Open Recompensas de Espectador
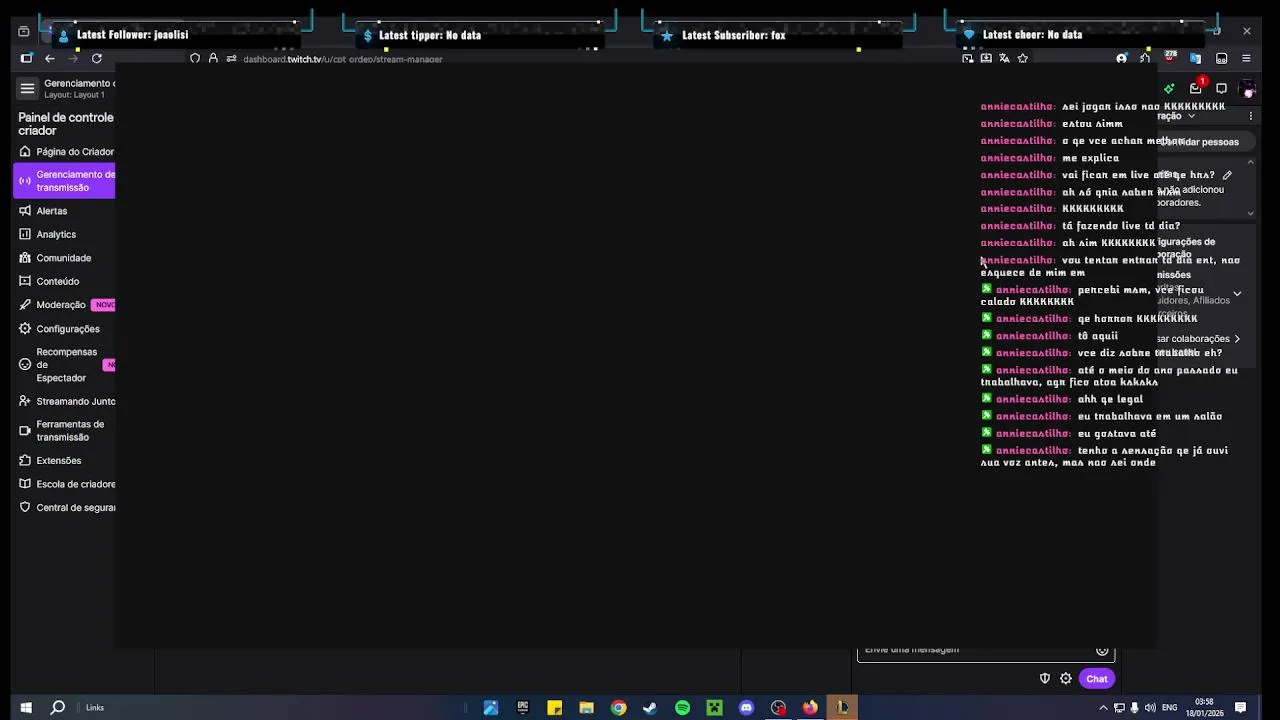Screen dimensions: 1280x720 pyautogui.click(x=66, y=365)
